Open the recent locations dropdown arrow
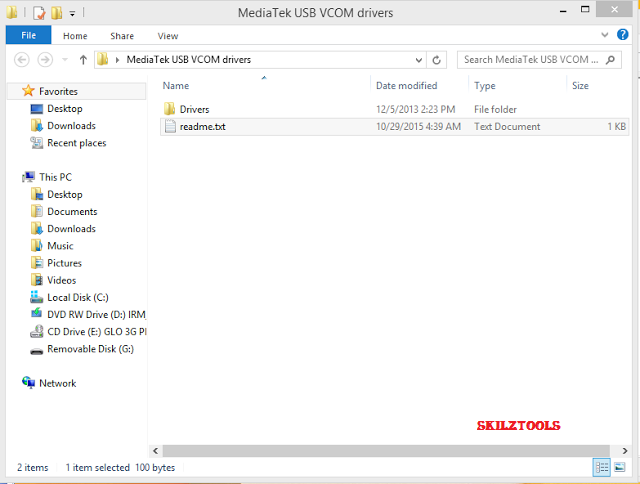The image size is (640, 484). 64,60
